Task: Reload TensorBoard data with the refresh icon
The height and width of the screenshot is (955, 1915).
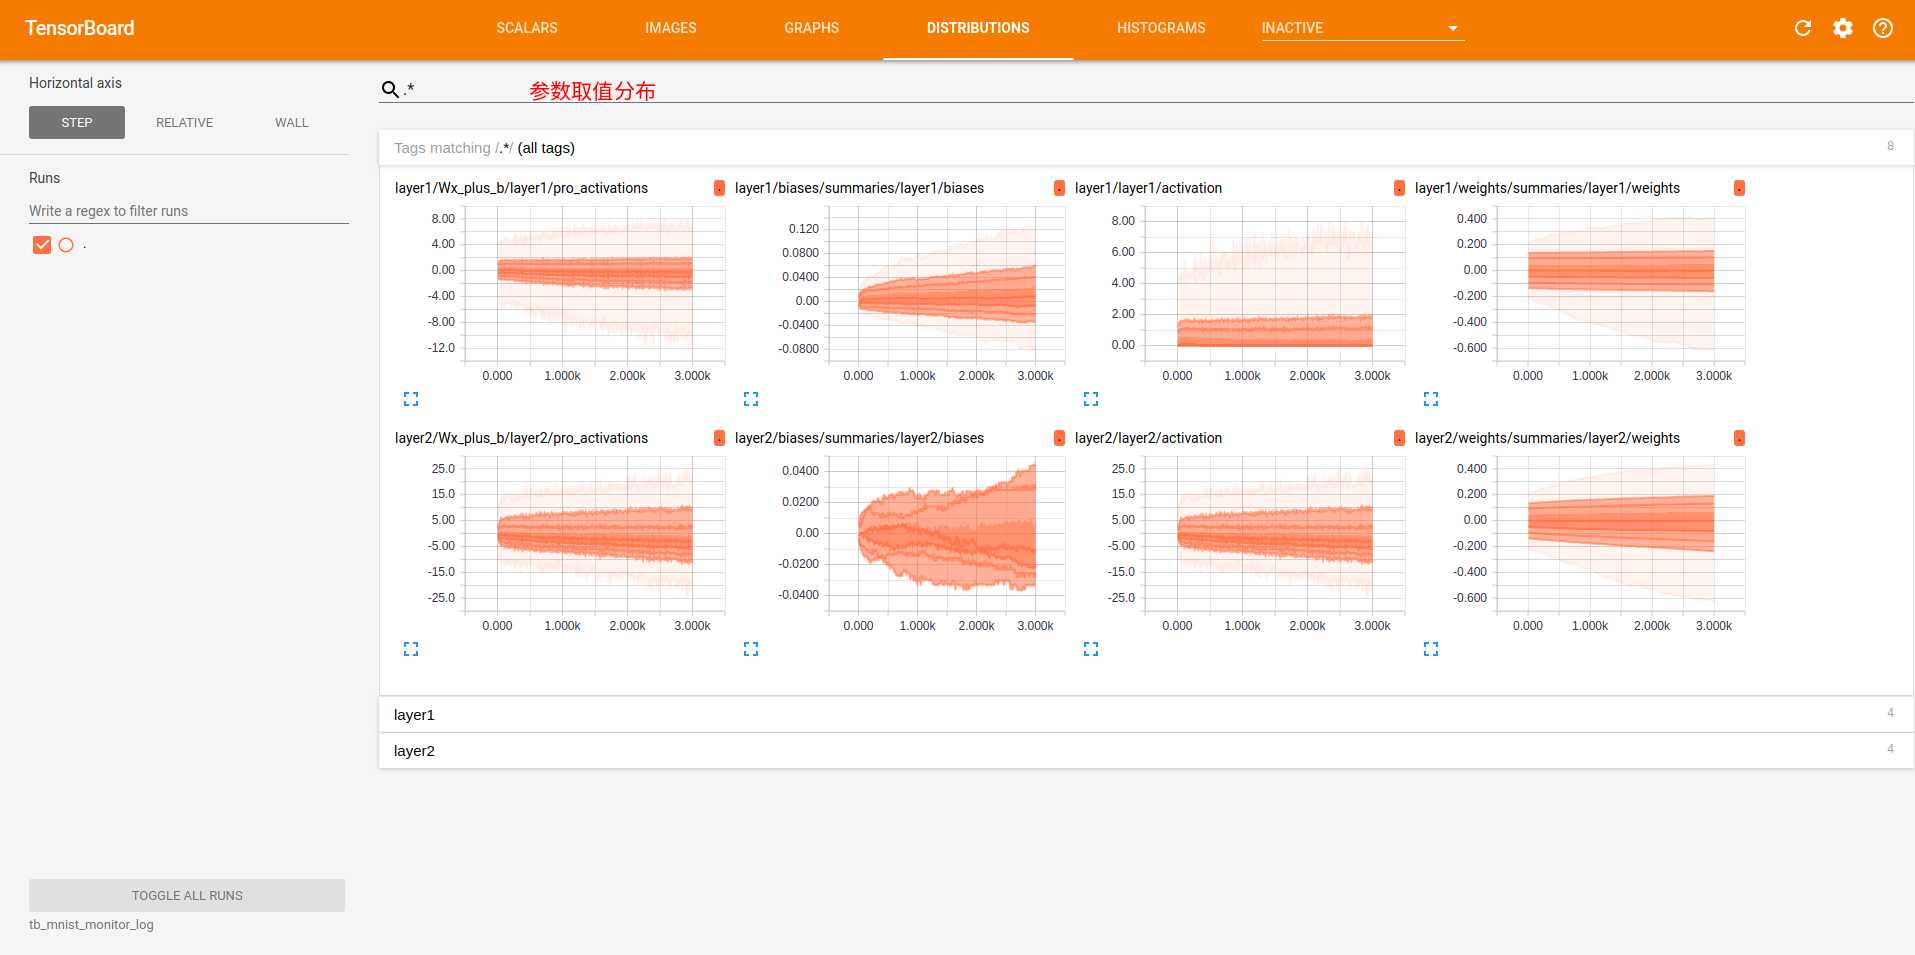Action: 1803,28
